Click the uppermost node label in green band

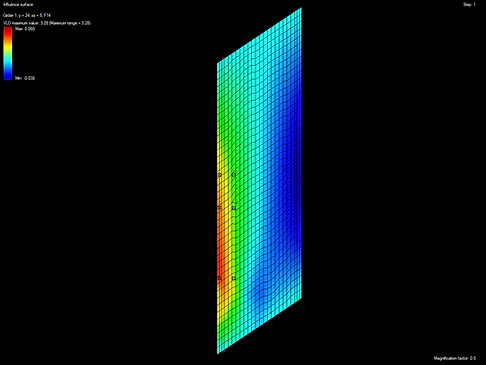click(x=234, y=175)
